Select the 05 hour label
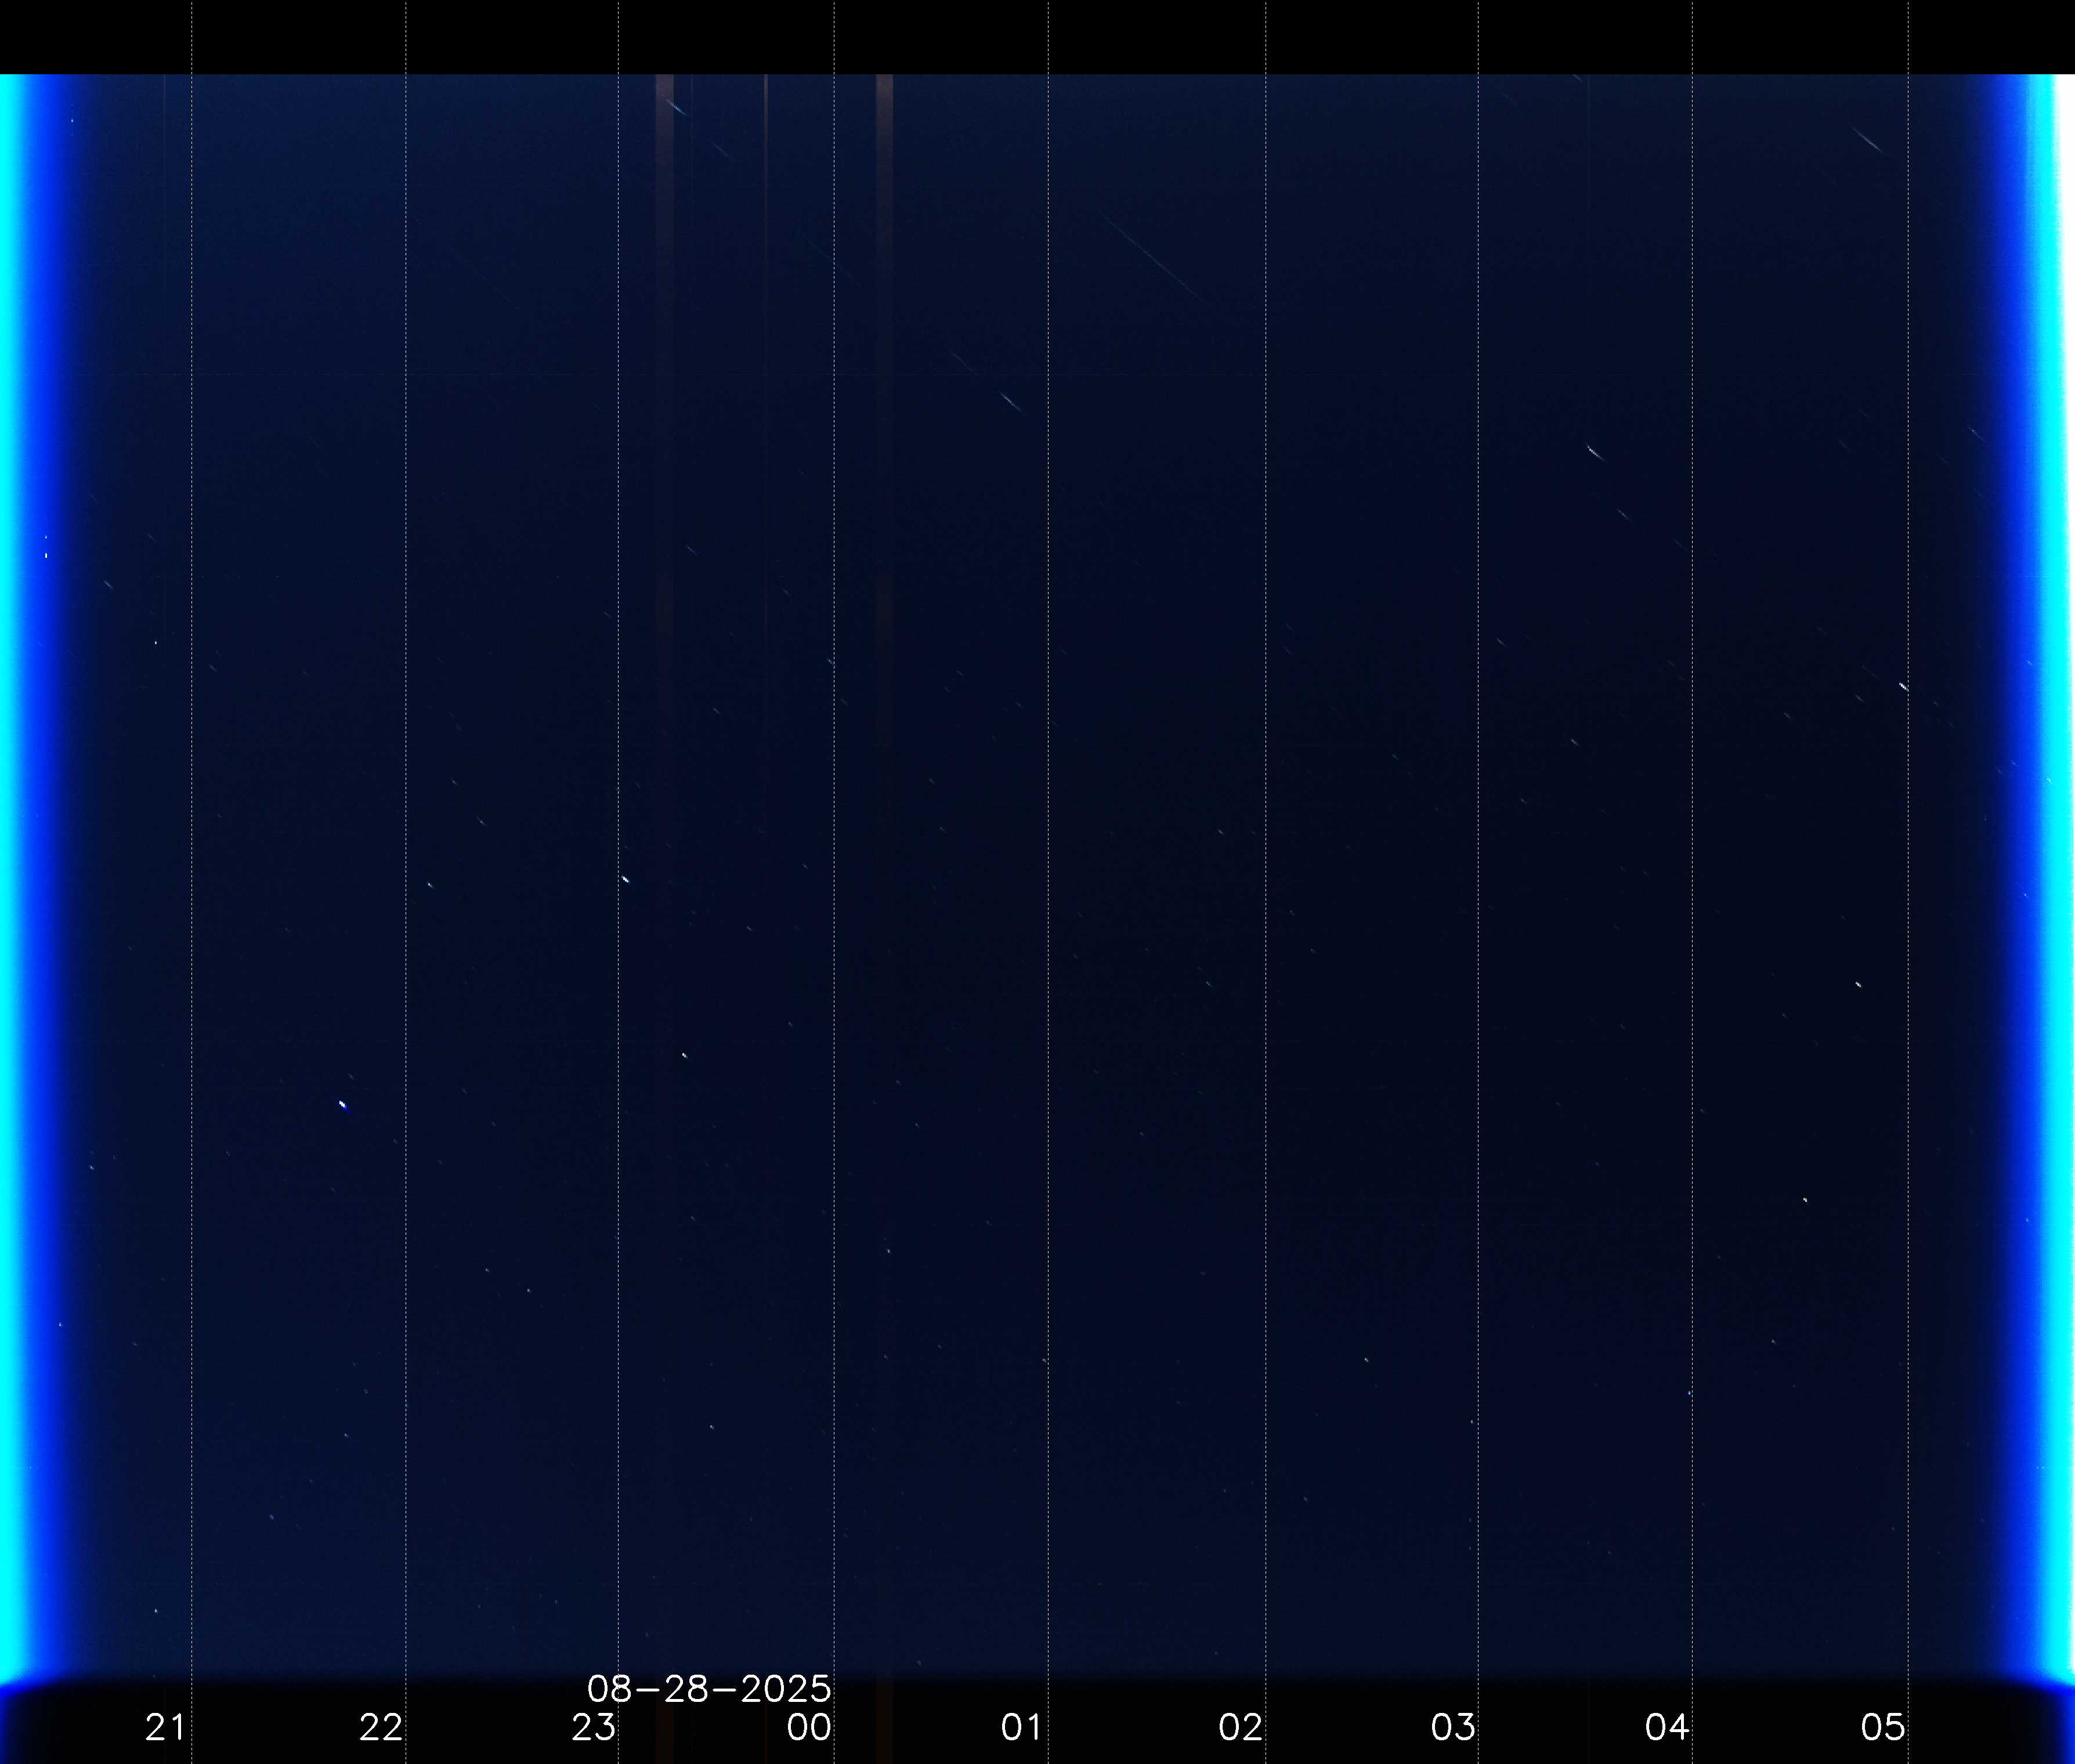Image resolution: width=2075 pixels, height=1764 pixels. tap(1882, 1727)
